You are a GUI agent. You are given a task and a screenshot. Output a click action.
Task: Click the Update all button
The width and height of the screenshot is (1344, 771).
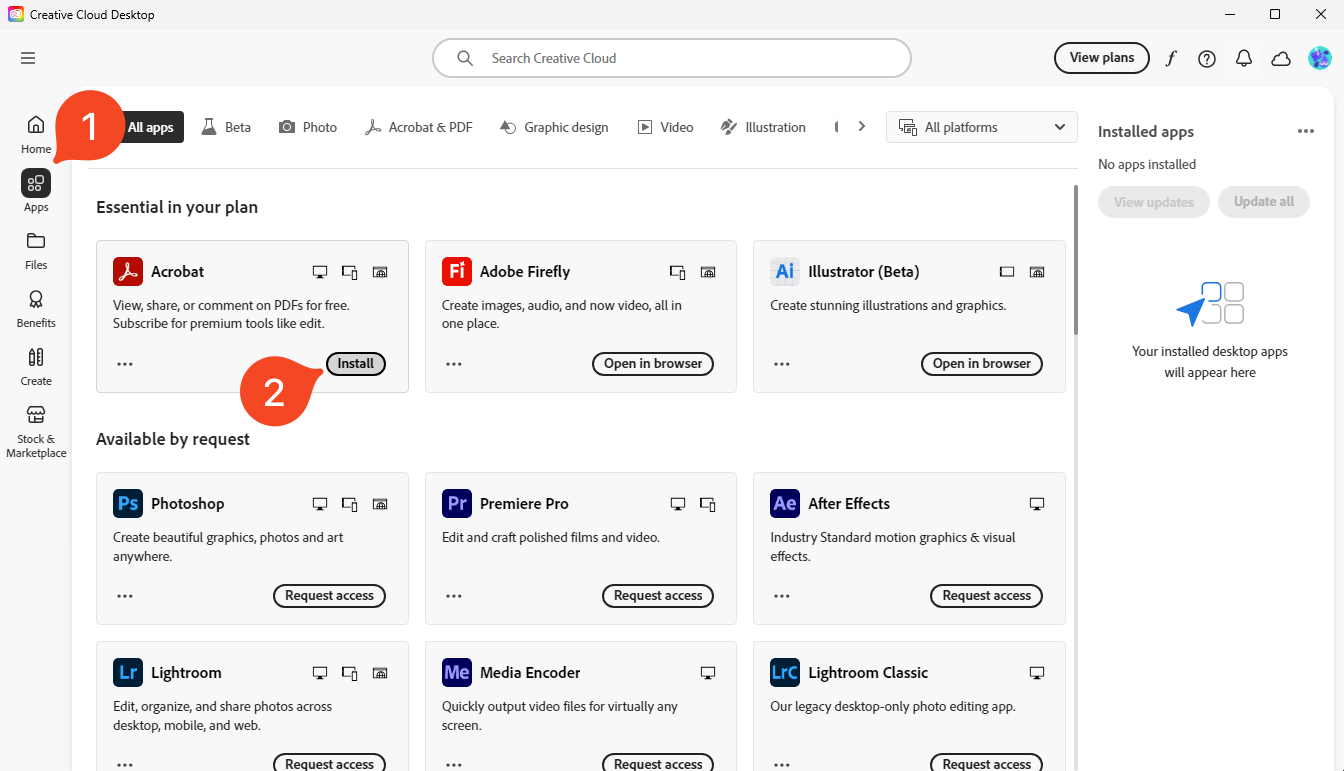coord(1264,202)
